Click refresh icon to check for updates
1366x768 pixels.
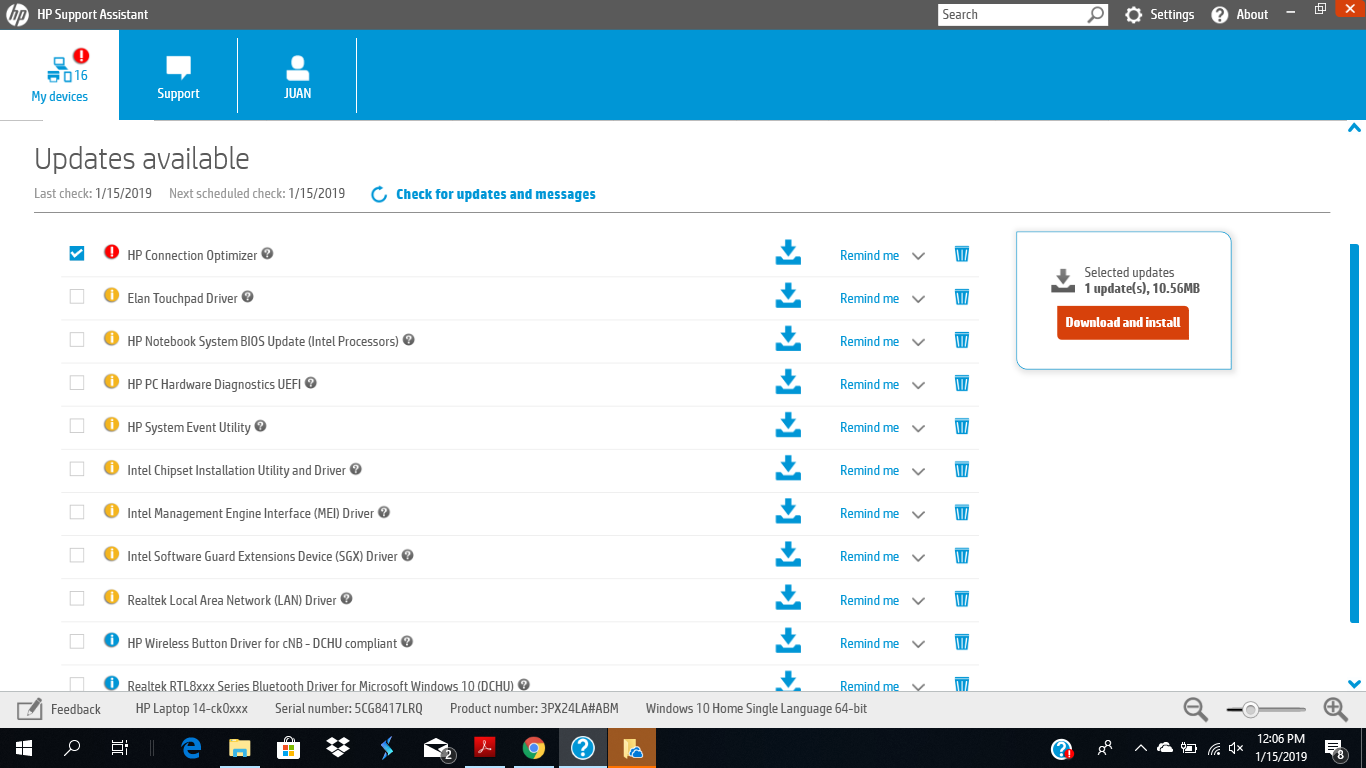point(379,194)
